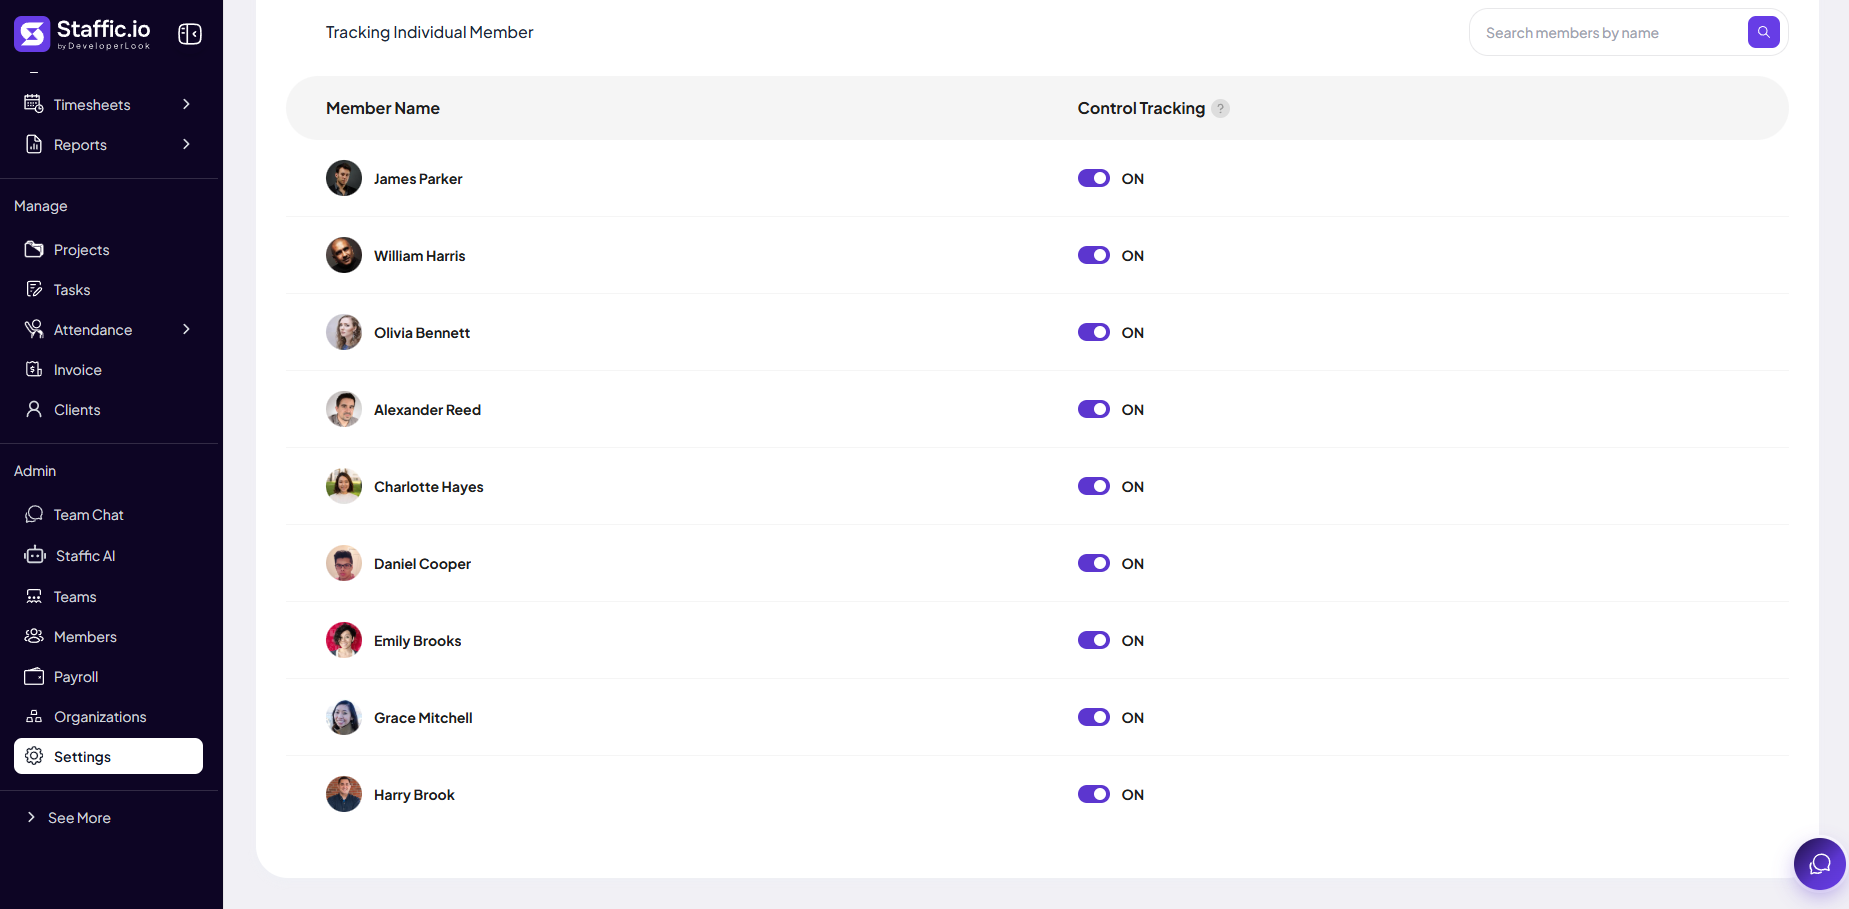Click the purple search magnifier button

click(x=1764, y=32)
